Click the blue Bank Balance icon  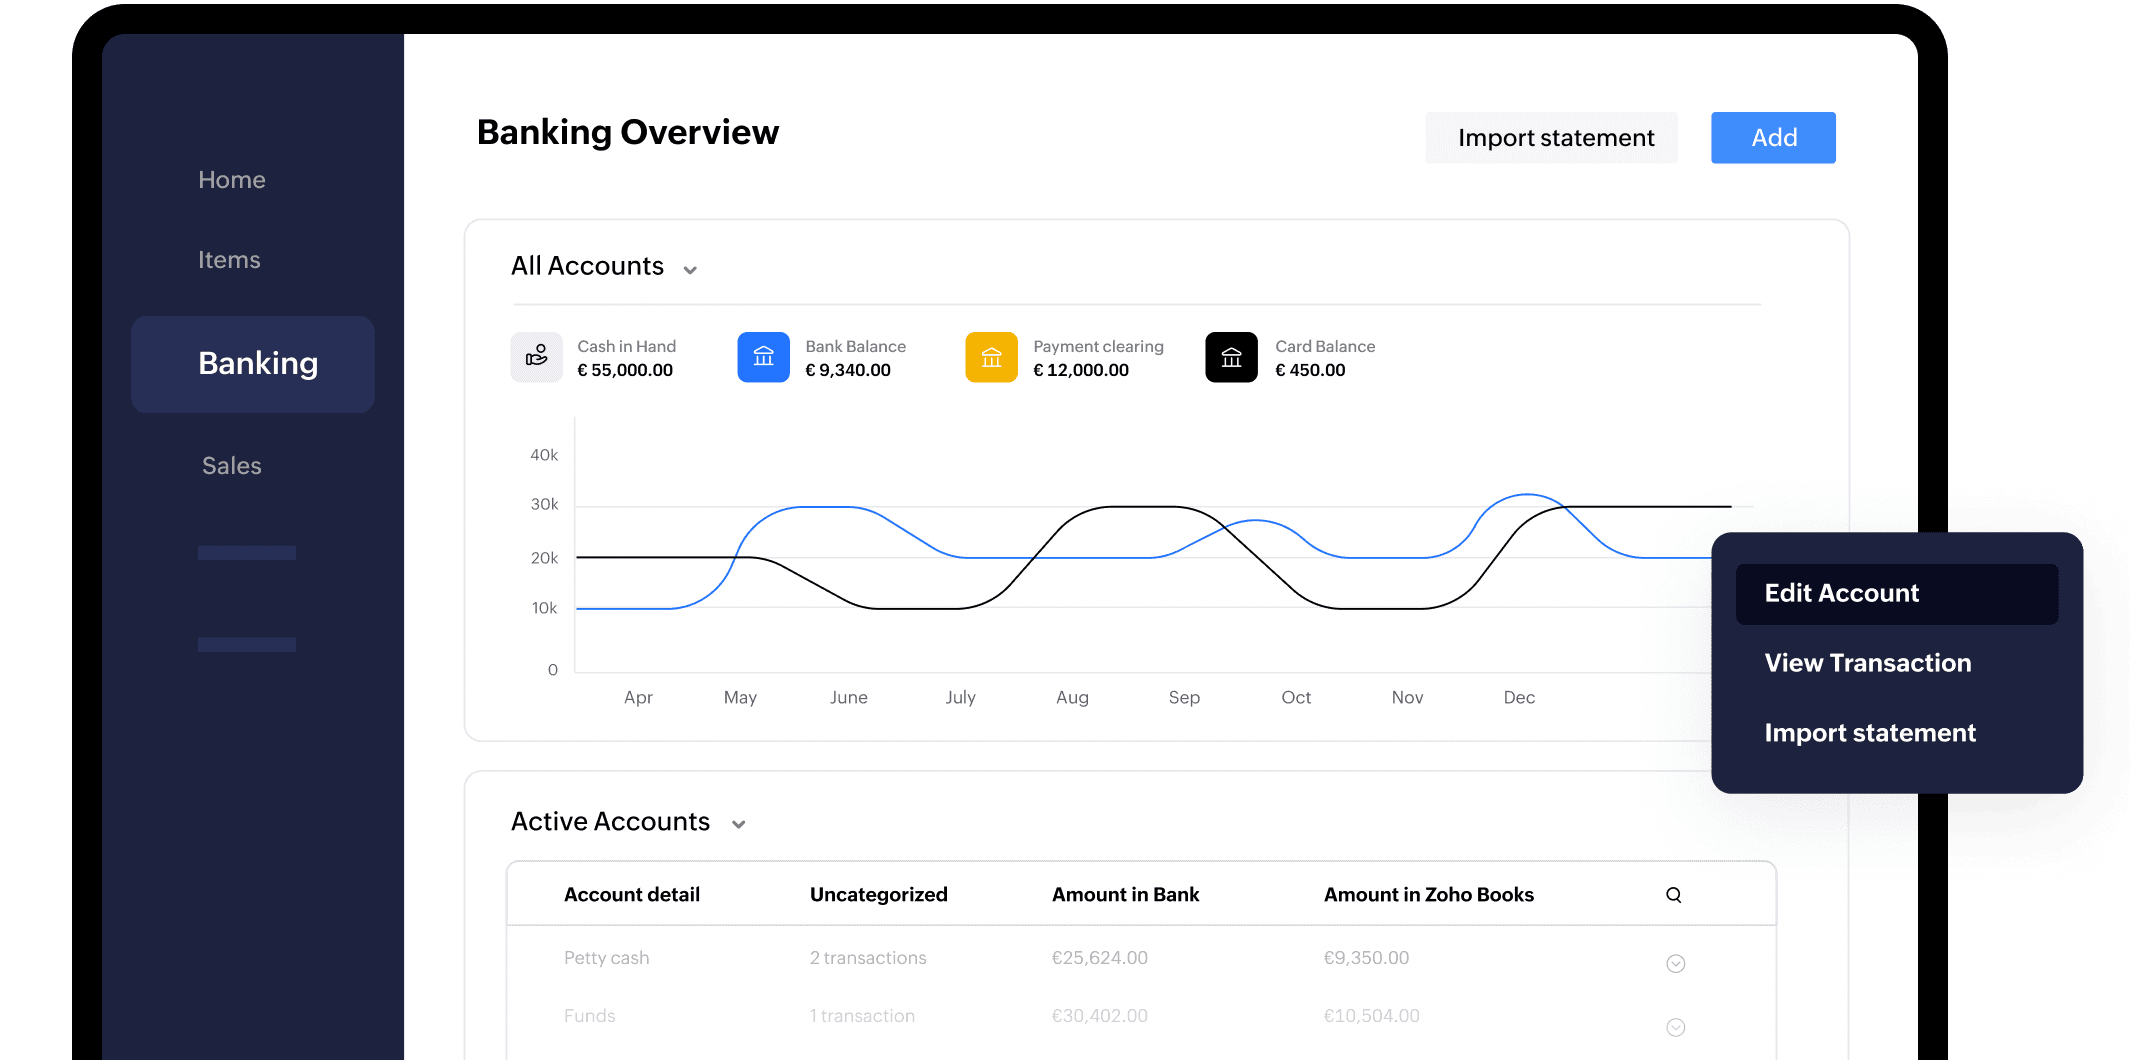pos(764,357)
